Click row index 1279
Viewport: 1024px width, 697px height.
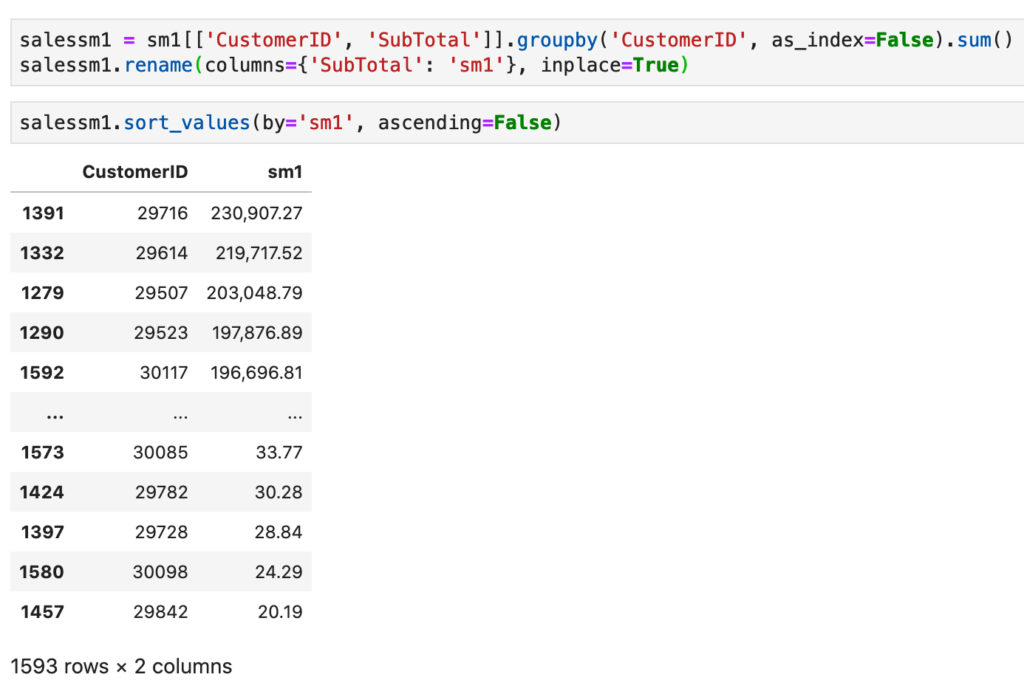[42, 293]
